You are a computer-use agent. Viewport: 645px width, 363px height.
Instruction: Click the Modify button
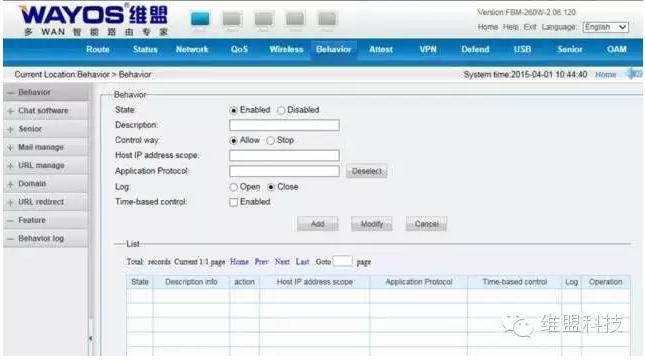click(x=372, y=224)
